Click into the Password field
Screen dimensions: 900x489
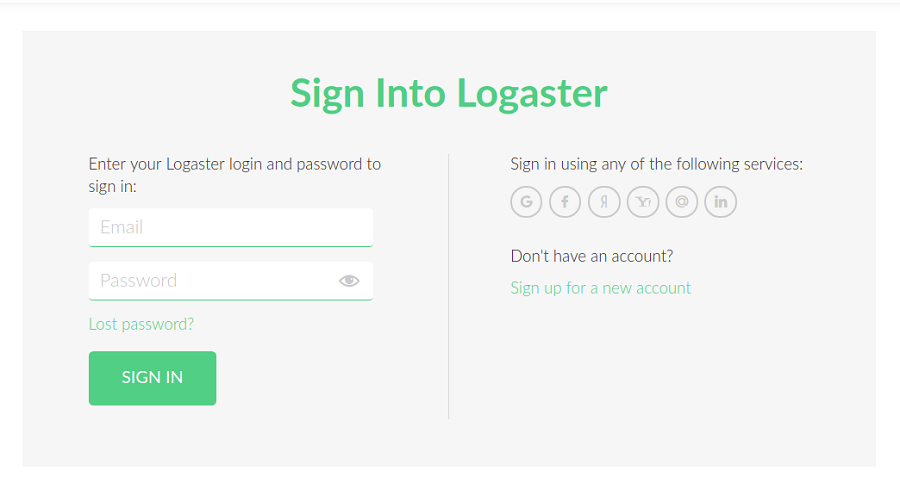[210, 281]
